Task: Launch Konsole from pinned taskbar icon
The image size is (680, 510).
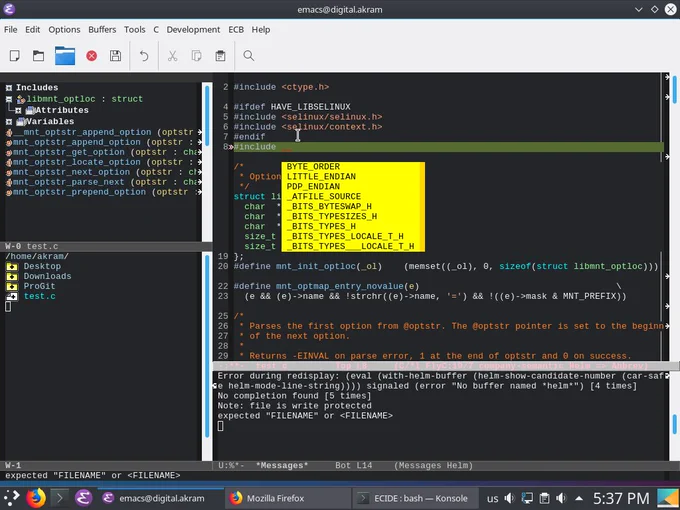Action: coord(60,498)
